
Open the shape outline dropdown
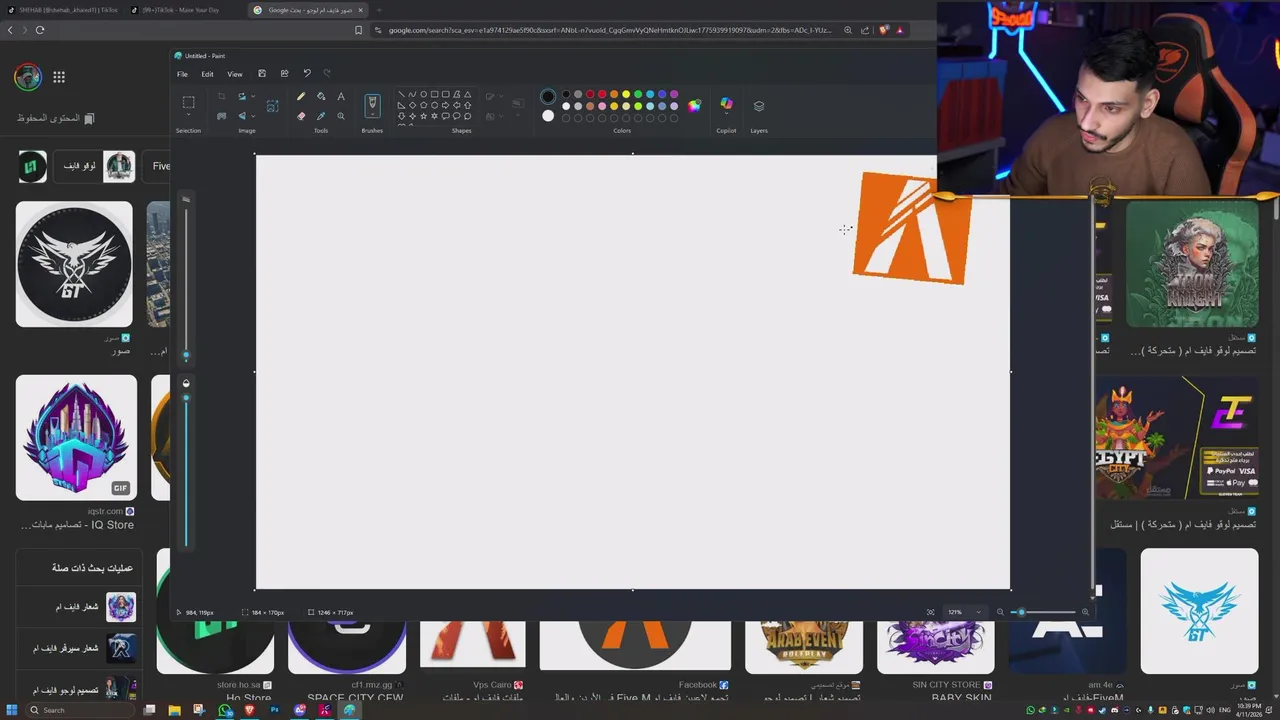[501, 96]
